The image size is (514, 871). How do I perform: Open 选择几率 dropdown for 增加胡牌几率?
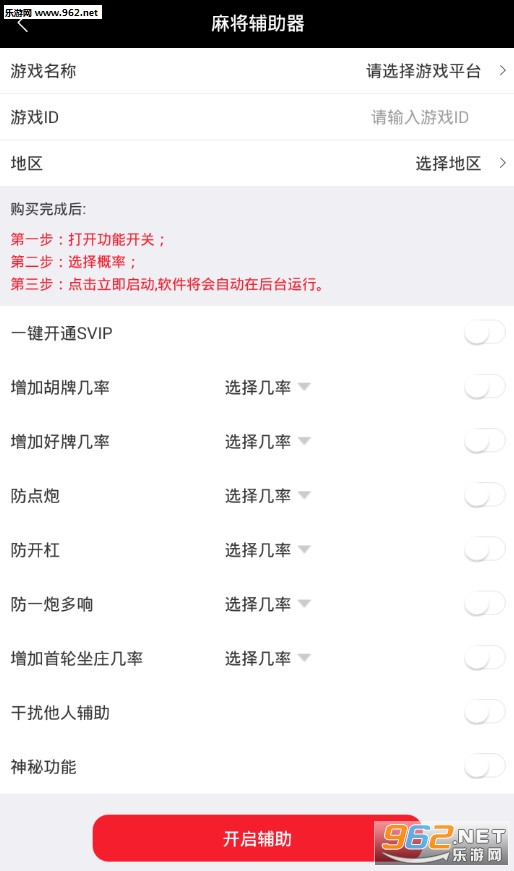267,387
